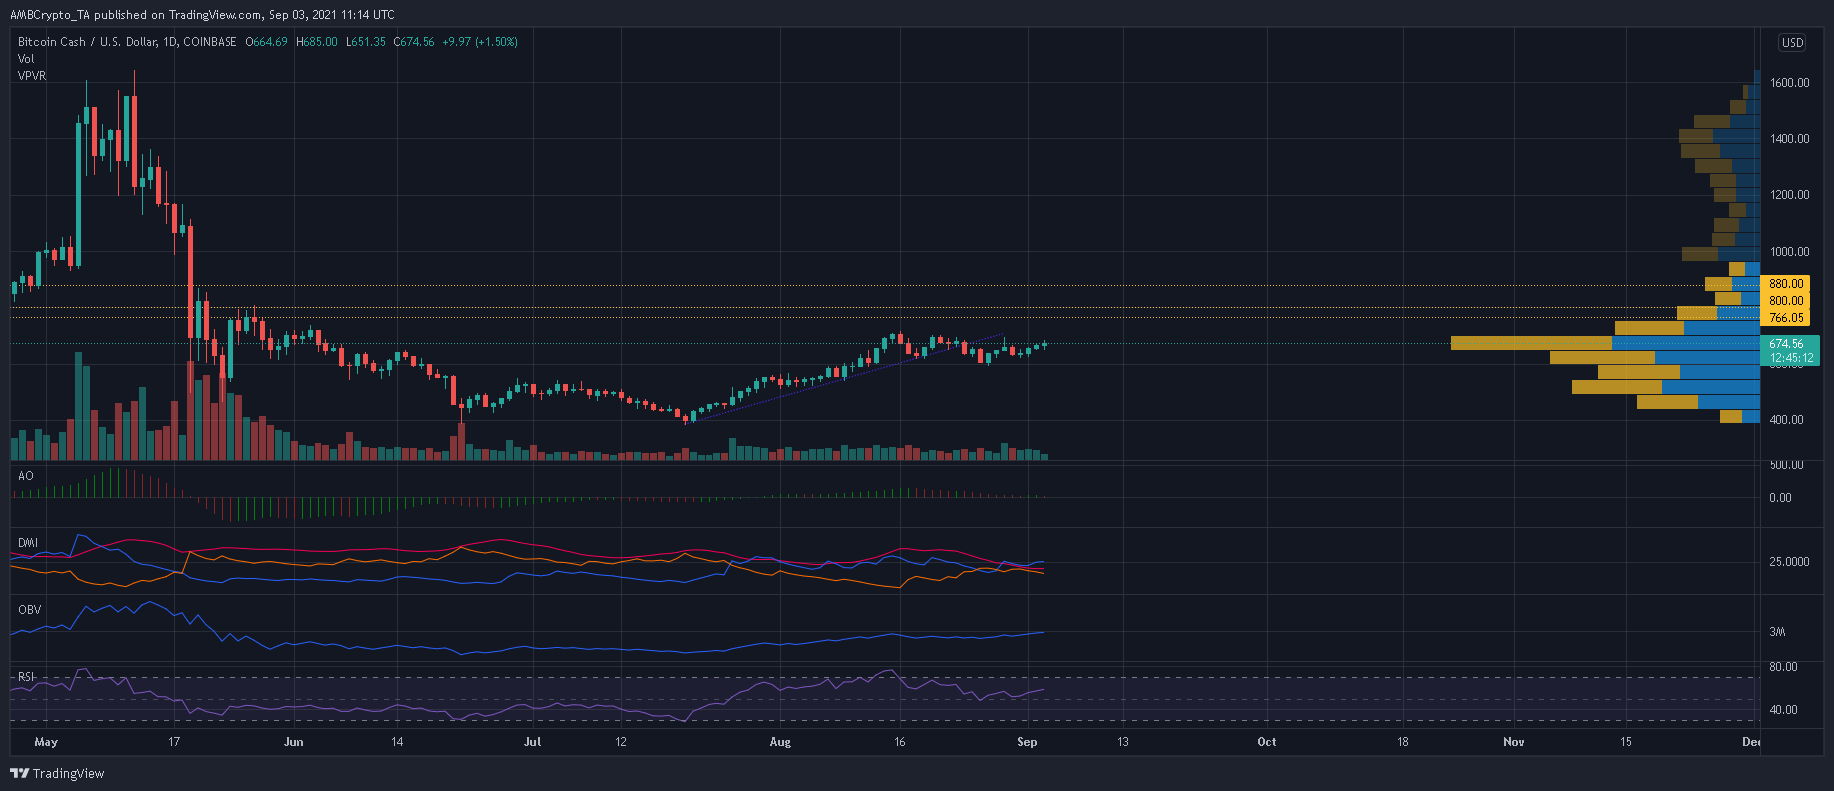Image resolution: width=1834 pixels, height=791 pixels.
Task: Click the Jul label on time axis
Action: [532, 742]
